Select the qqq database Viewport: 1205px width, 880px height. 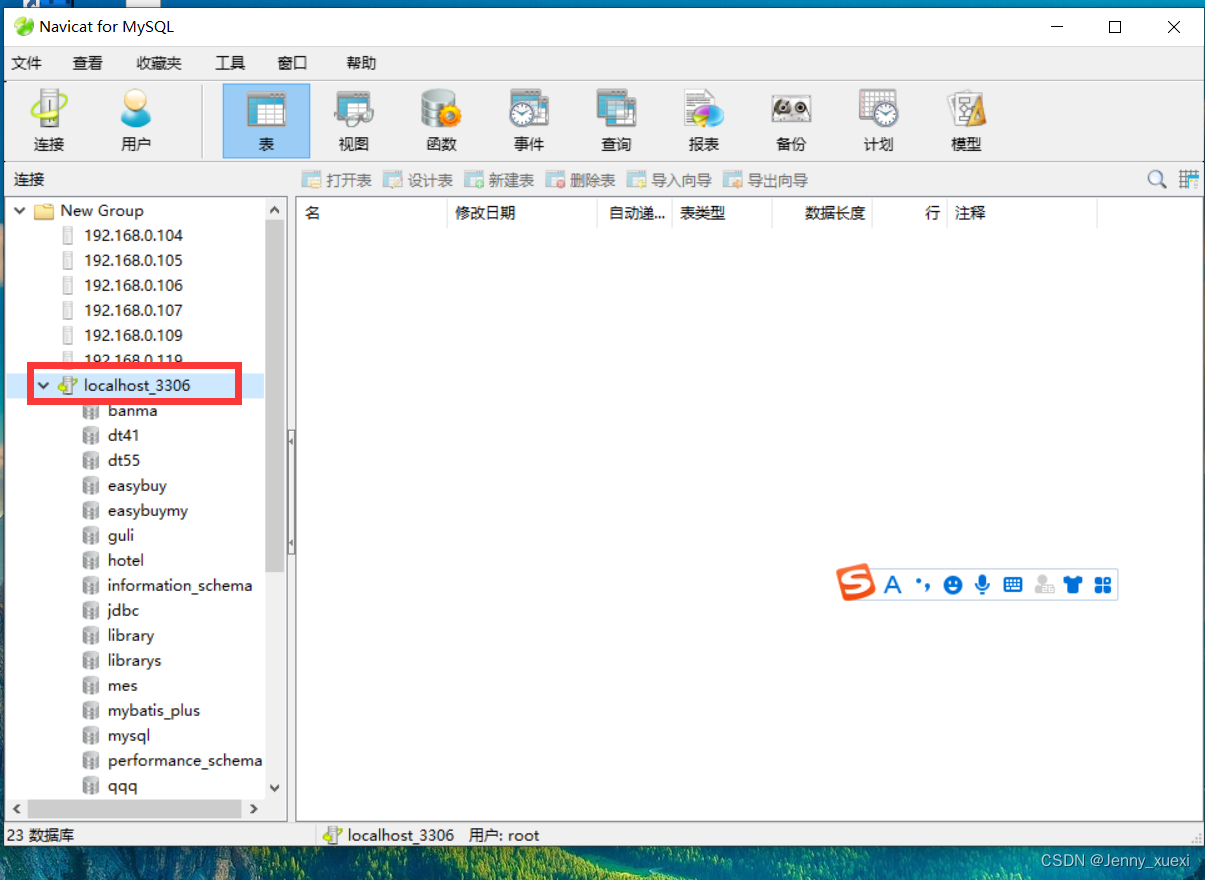123,785
